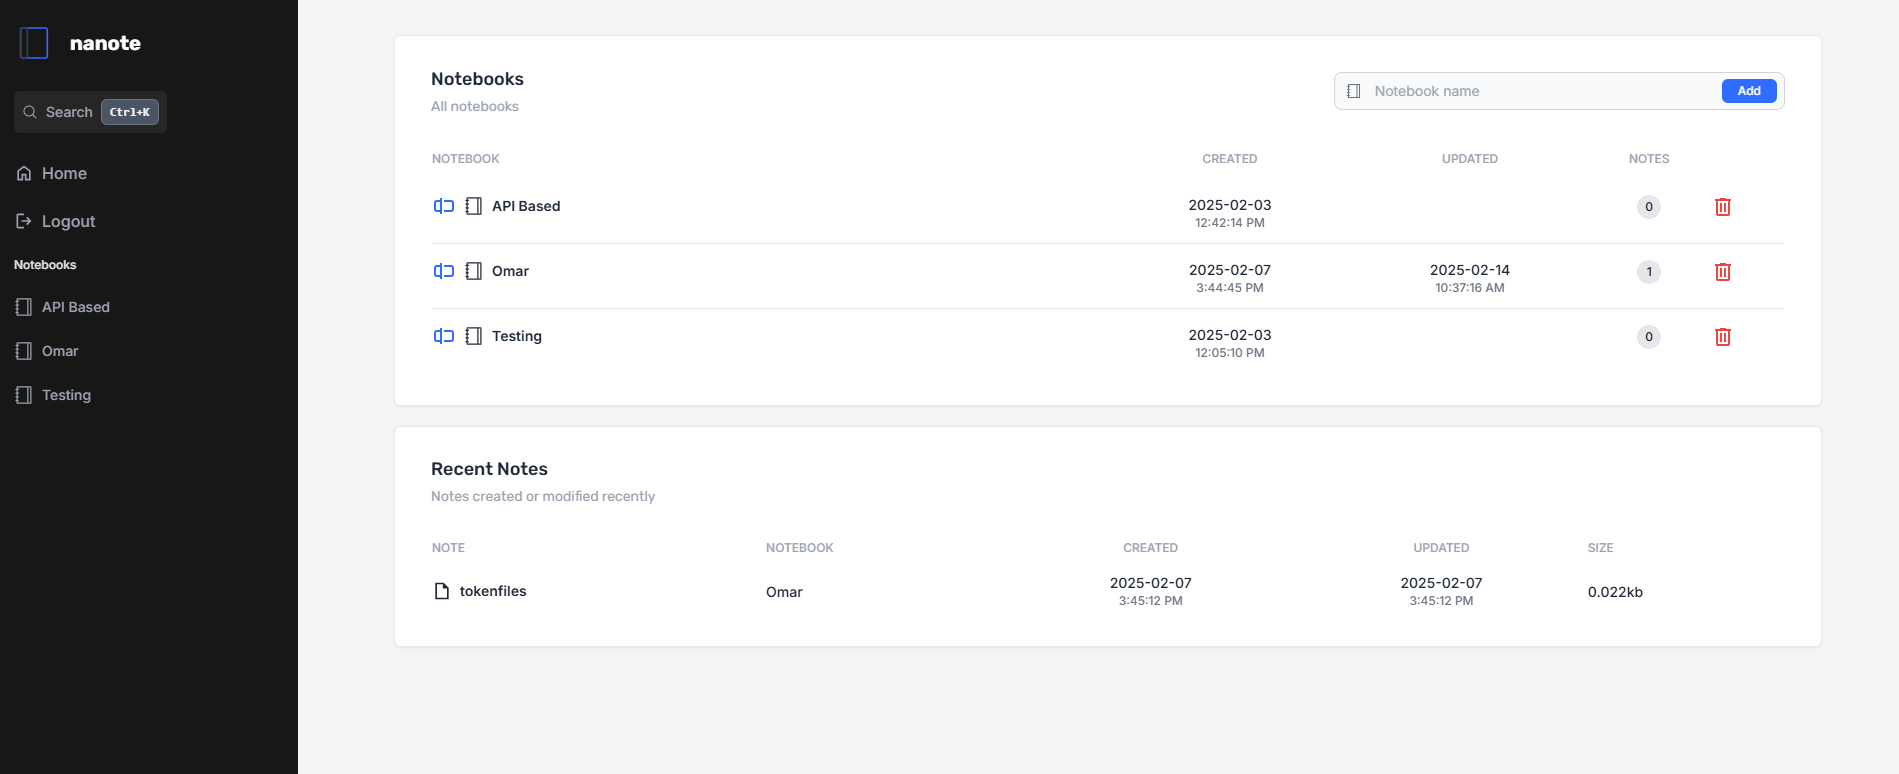Open the API Based notebook icon in sidebar

click(23, 306)
